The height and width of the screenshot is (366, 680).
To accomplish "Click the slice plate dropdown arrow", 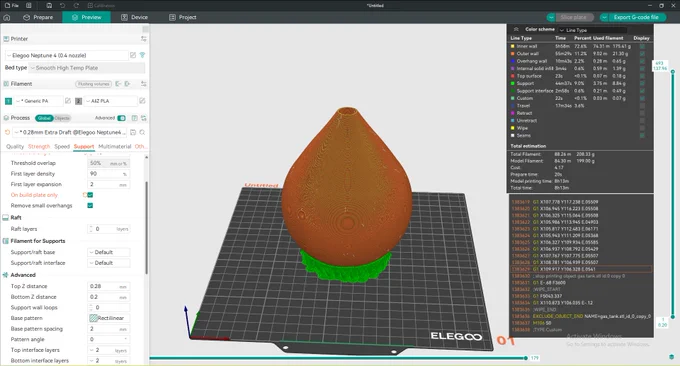I will click(x=551, y=17).
